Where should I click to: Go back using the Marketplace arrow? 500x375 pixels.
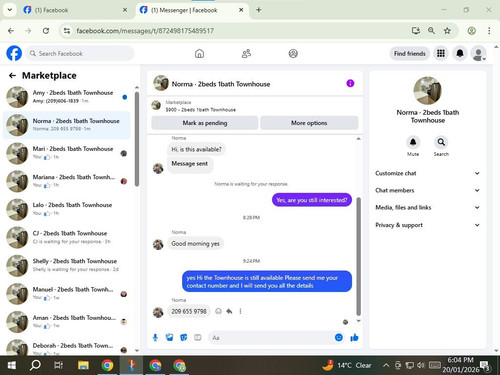coord(12,76)
